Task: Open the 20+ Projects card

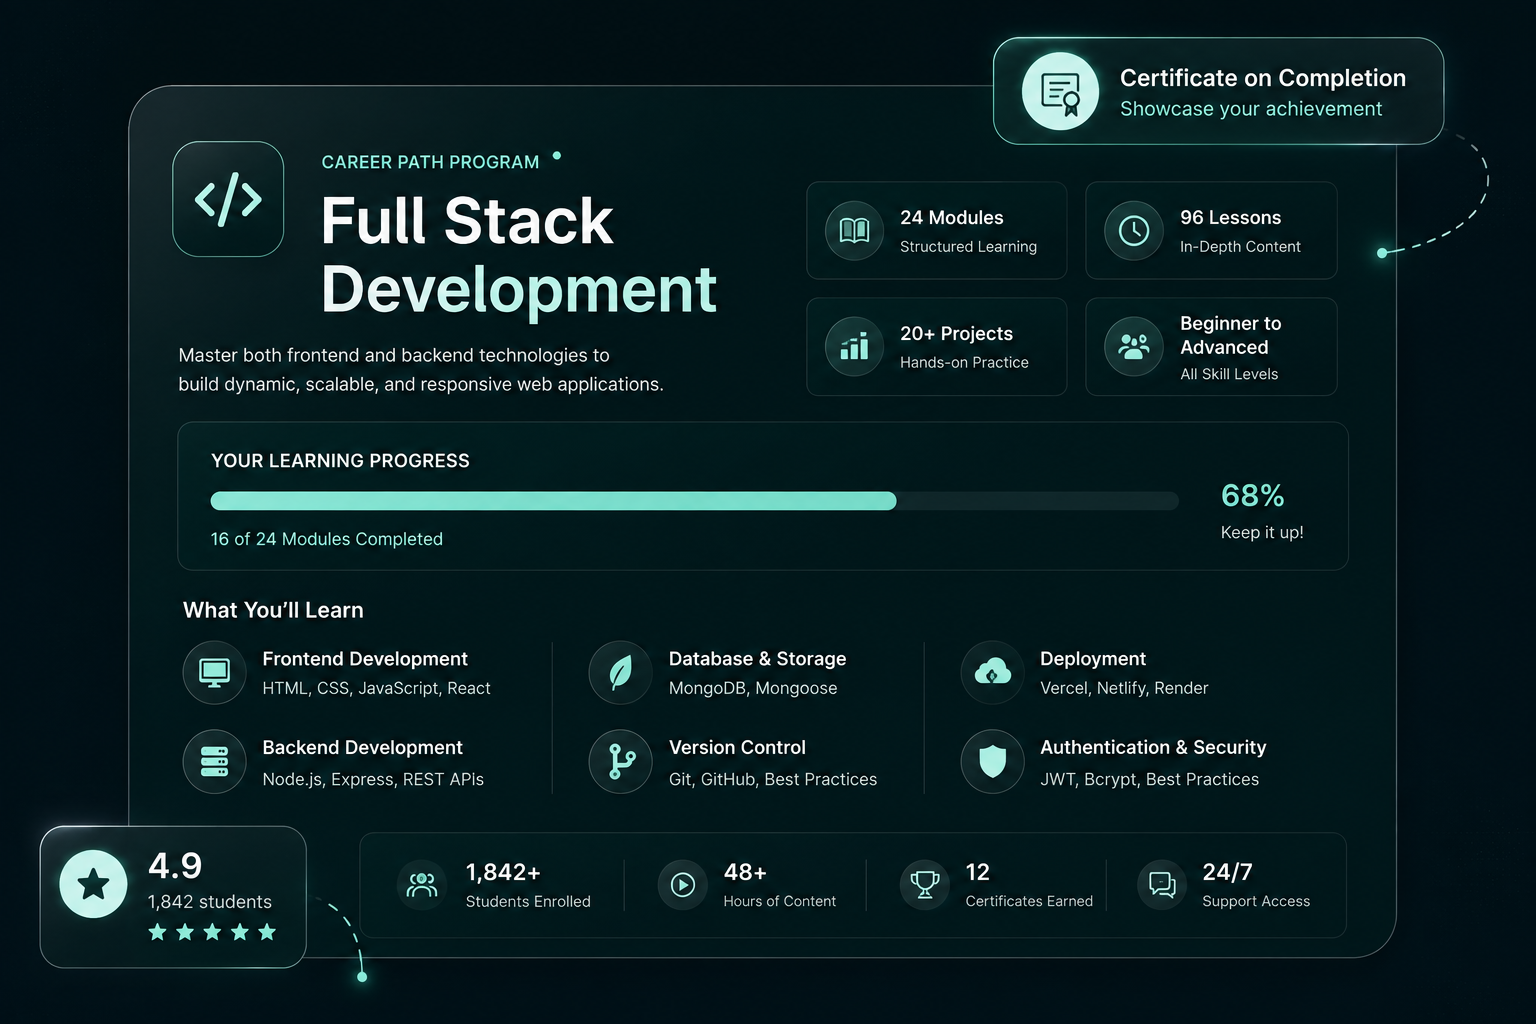Action: pyautogui.click(x=936, y=346)
